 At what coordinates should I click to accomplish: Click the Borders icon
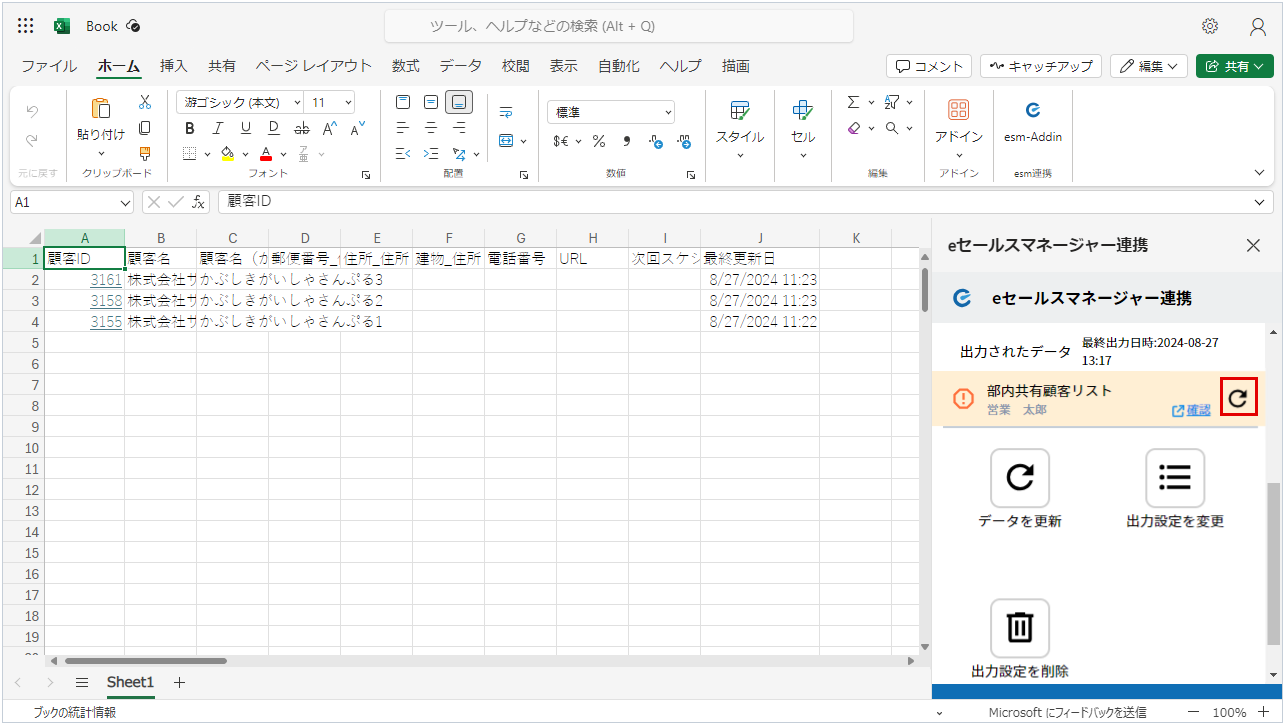(189, 154)
